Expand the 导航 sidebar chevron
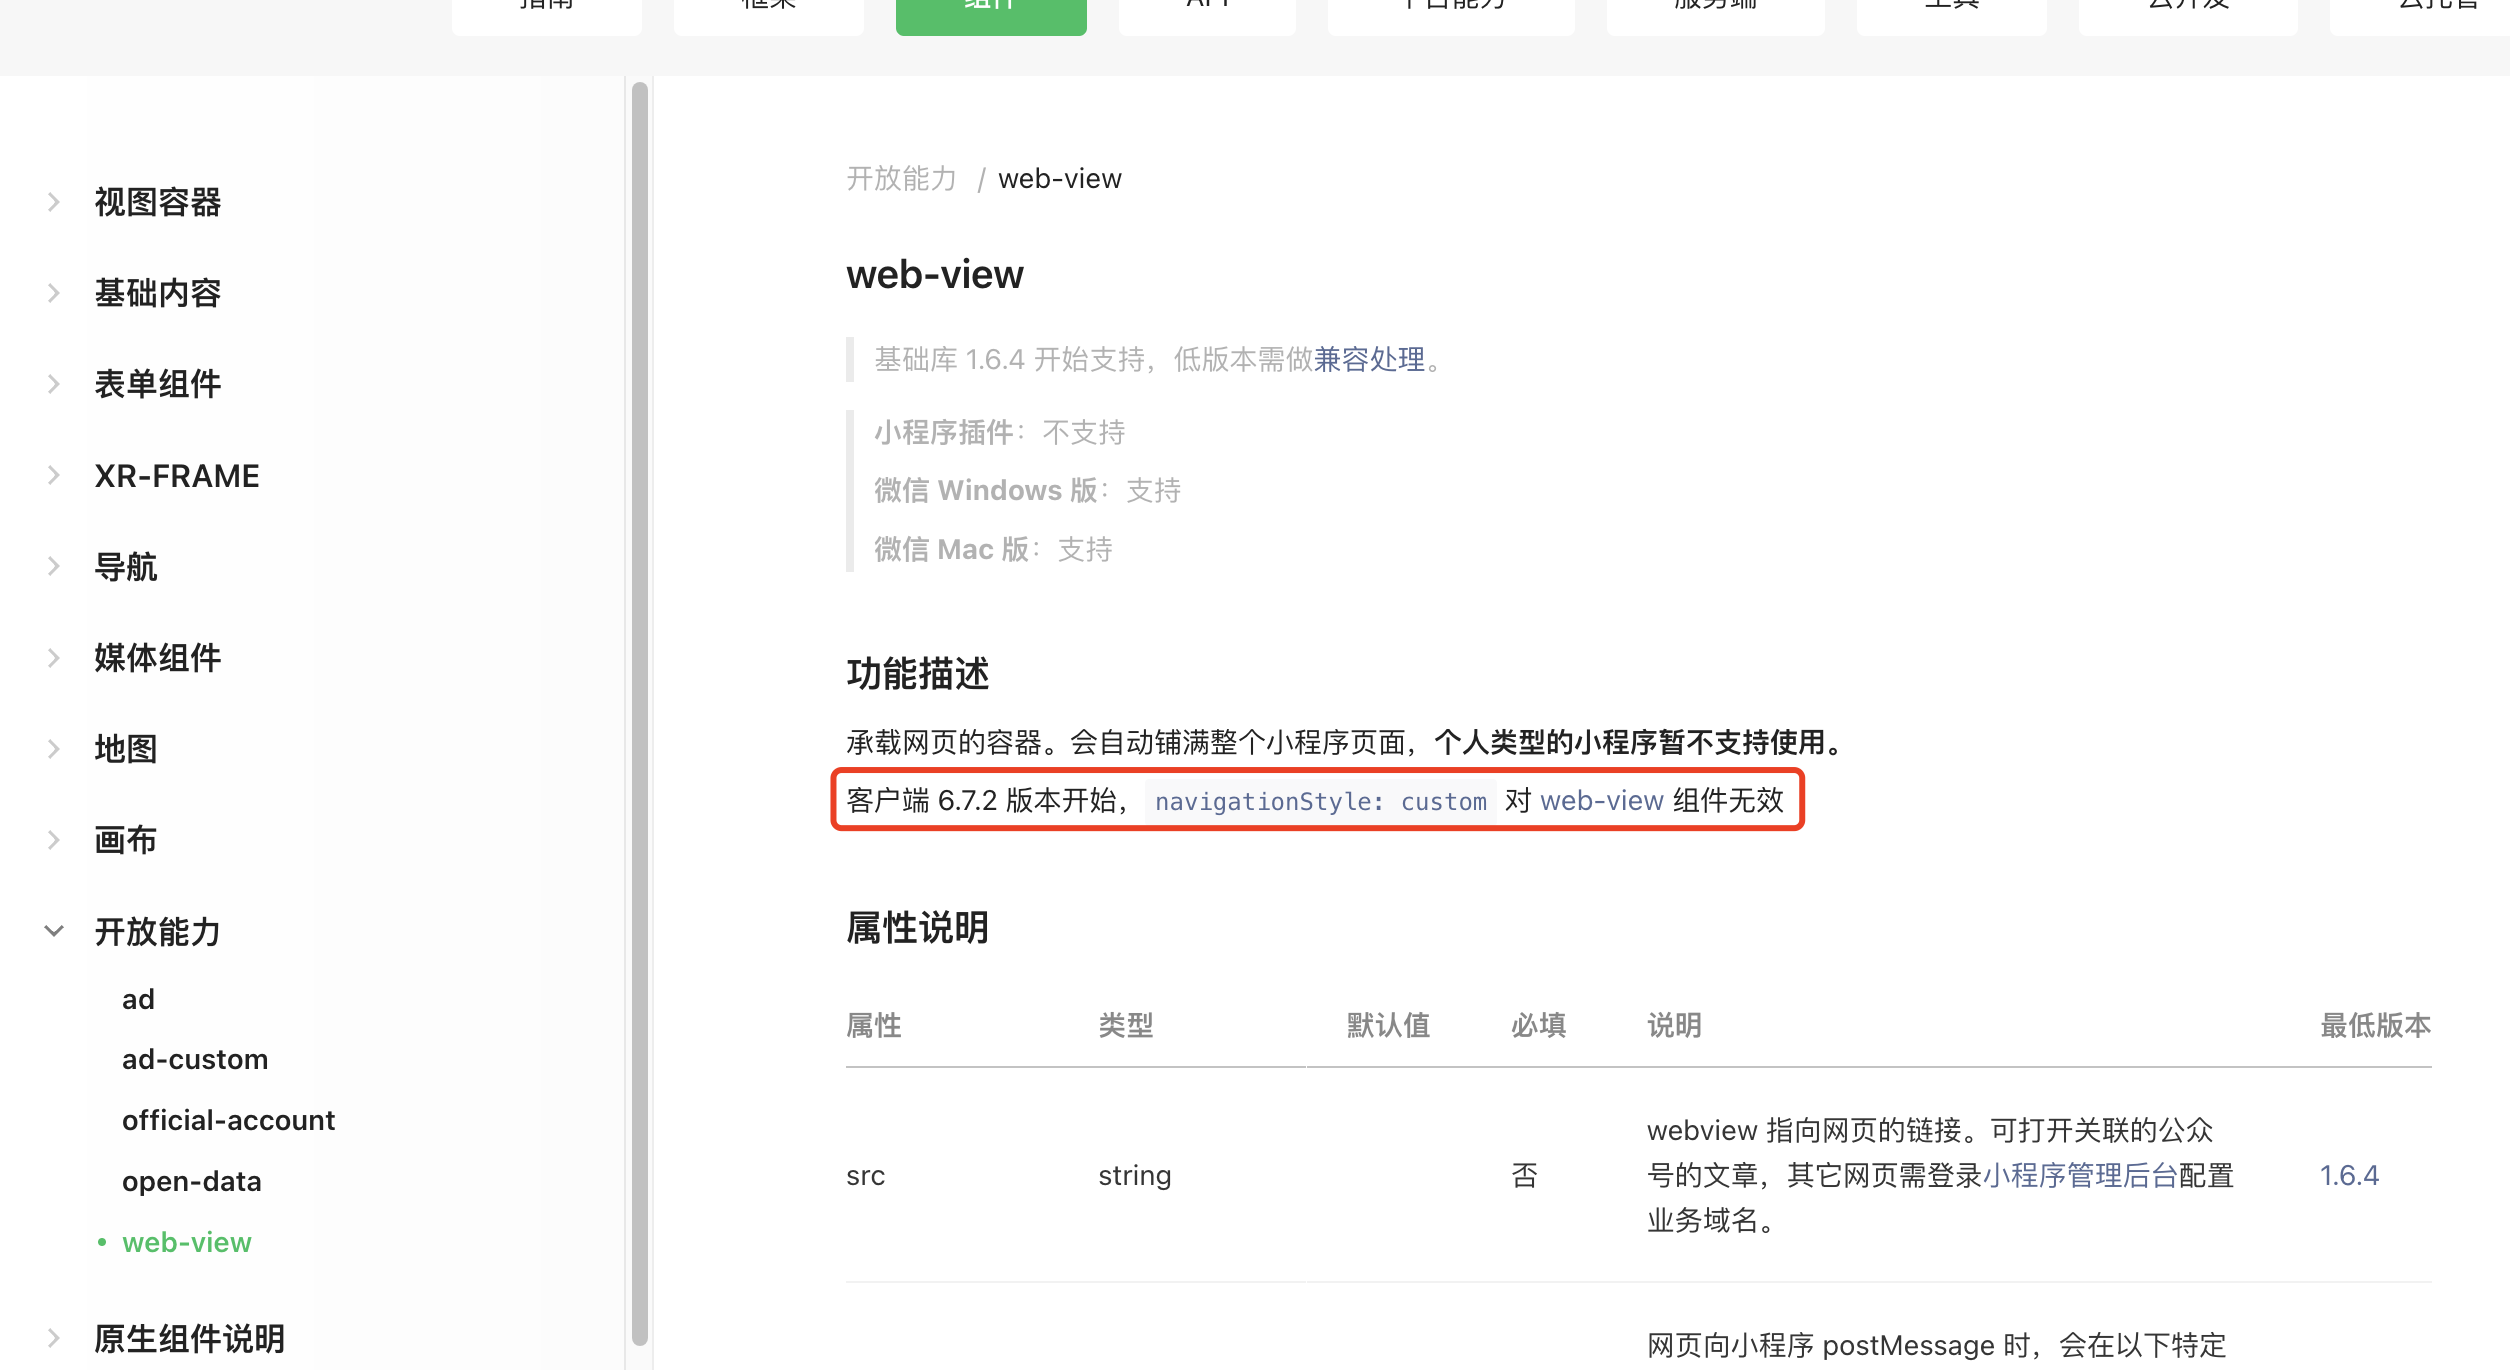The image size is (2510, 1370). tap(54, 567)
